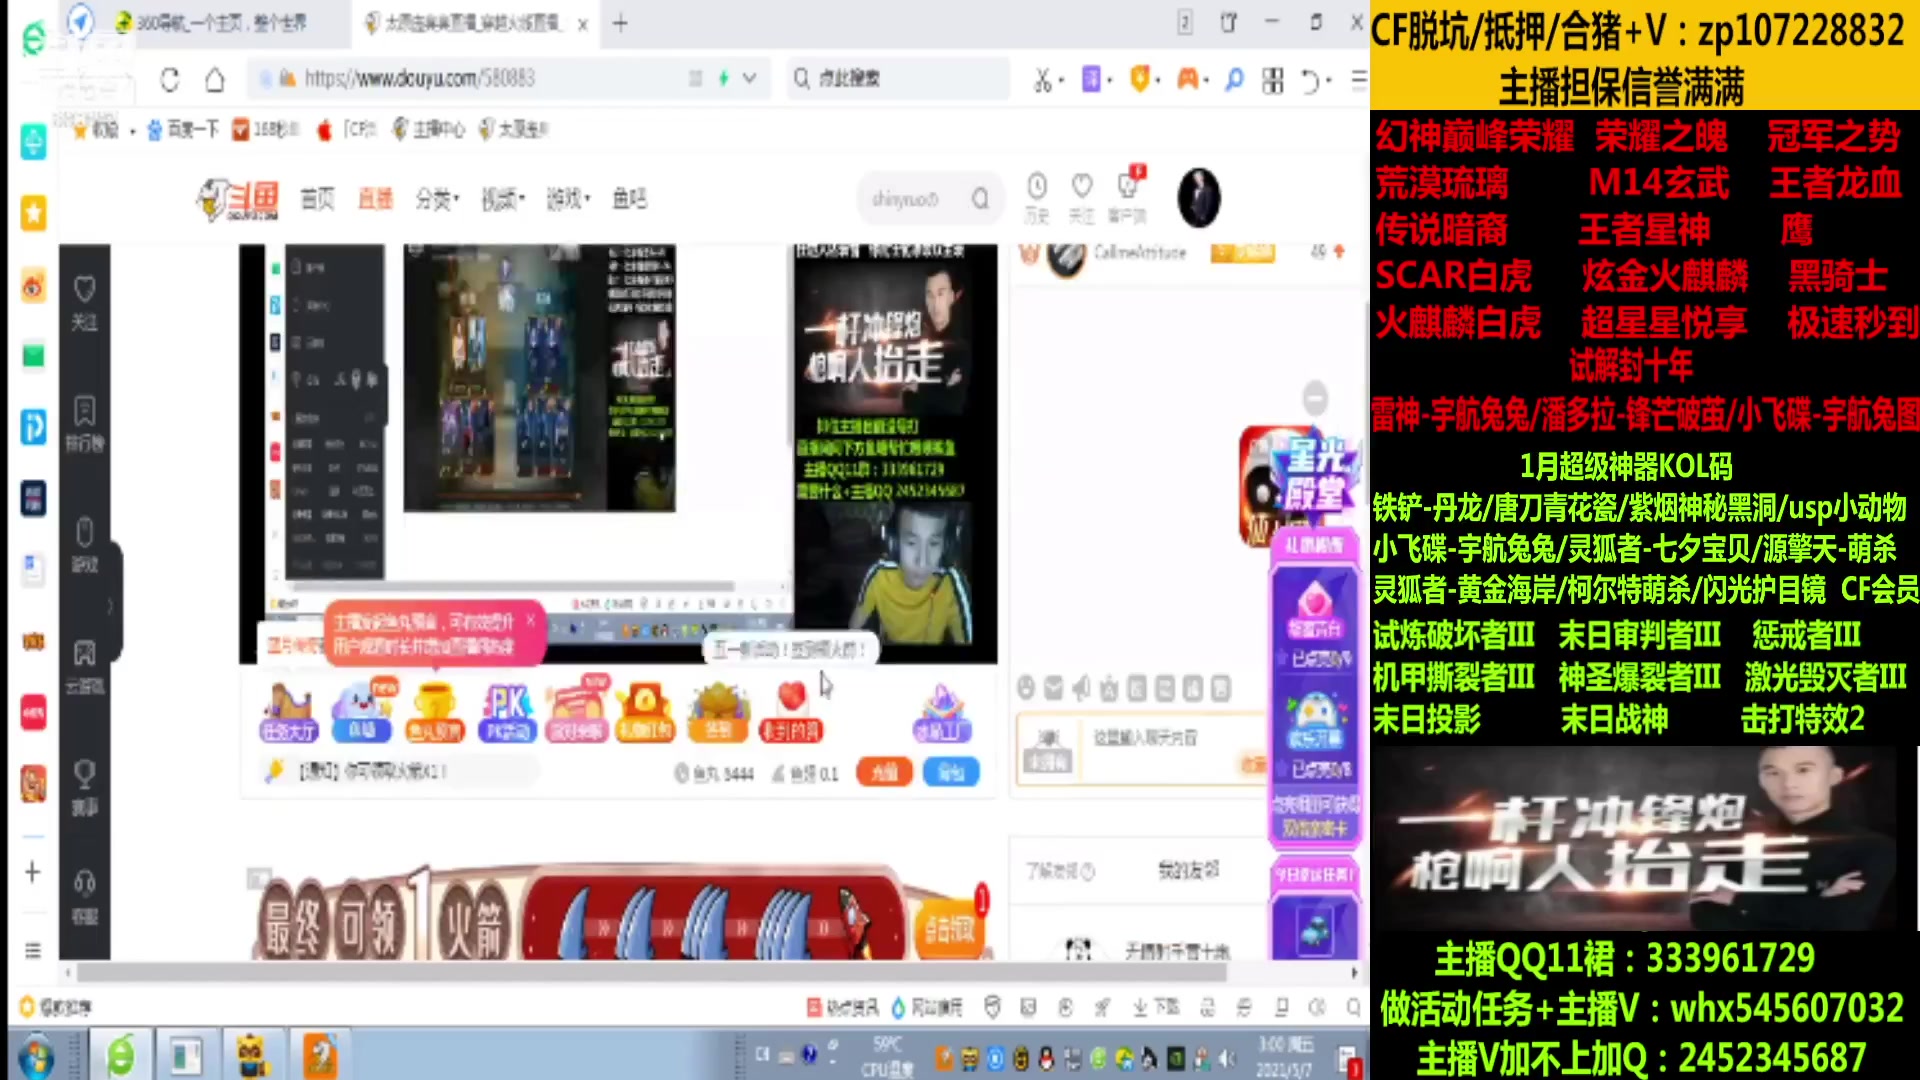
Task: Close the Douyu live stream tab
Action: pyautogui.click(x=583, y=24)
